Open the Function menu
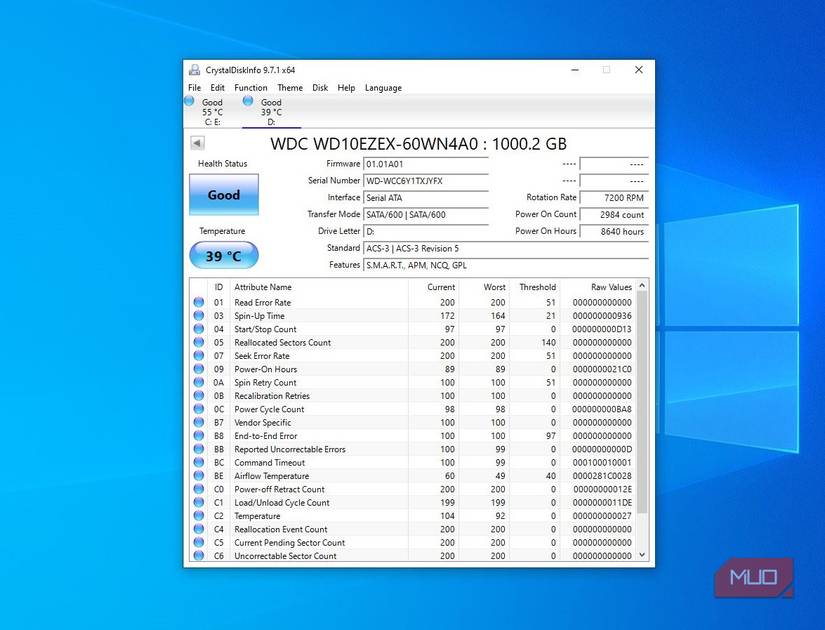This screenshot has height=630, width=825. (250, 87)
